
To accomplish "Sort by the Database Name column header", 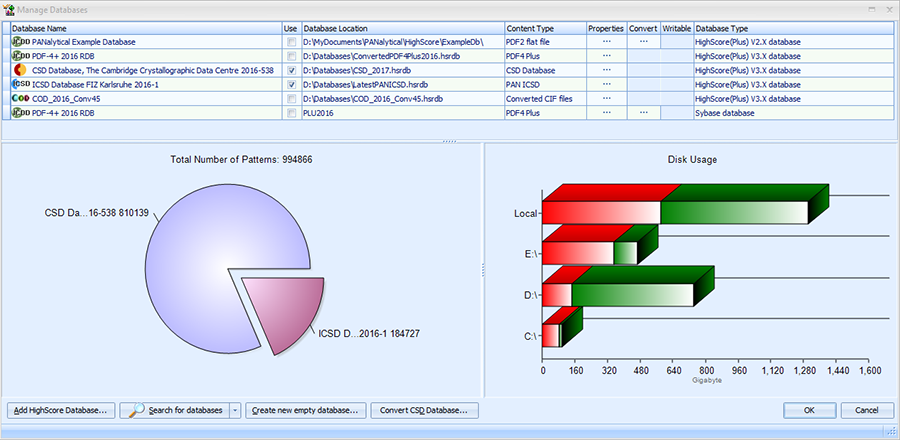I will 145,29.
